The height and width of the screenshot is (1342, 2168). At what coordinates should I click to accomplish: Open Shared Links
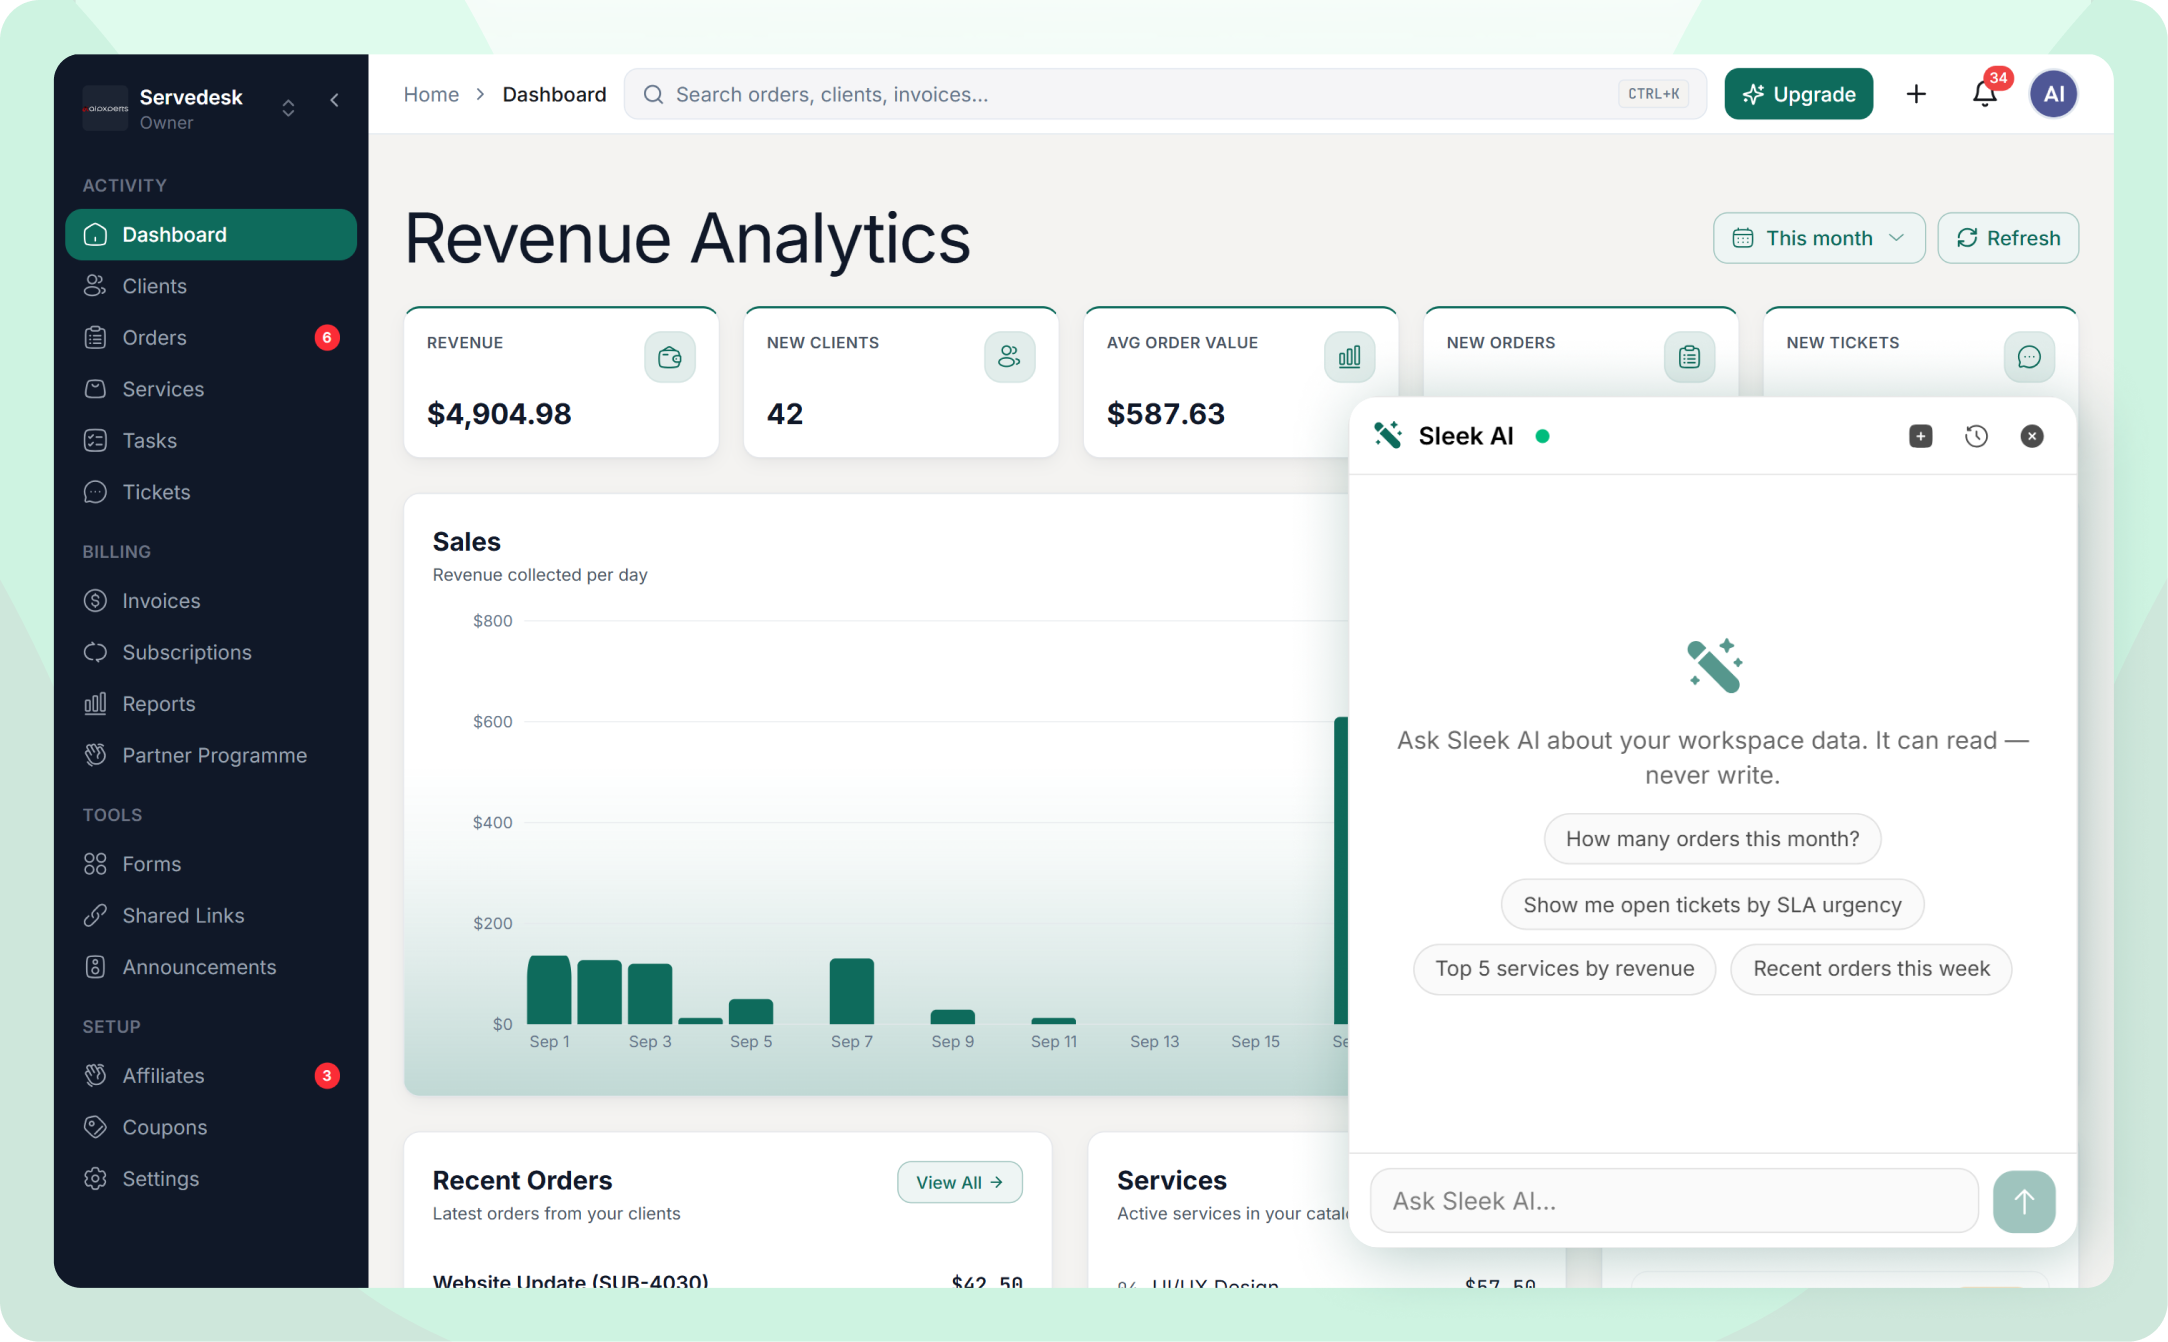(x=211, y=915)
